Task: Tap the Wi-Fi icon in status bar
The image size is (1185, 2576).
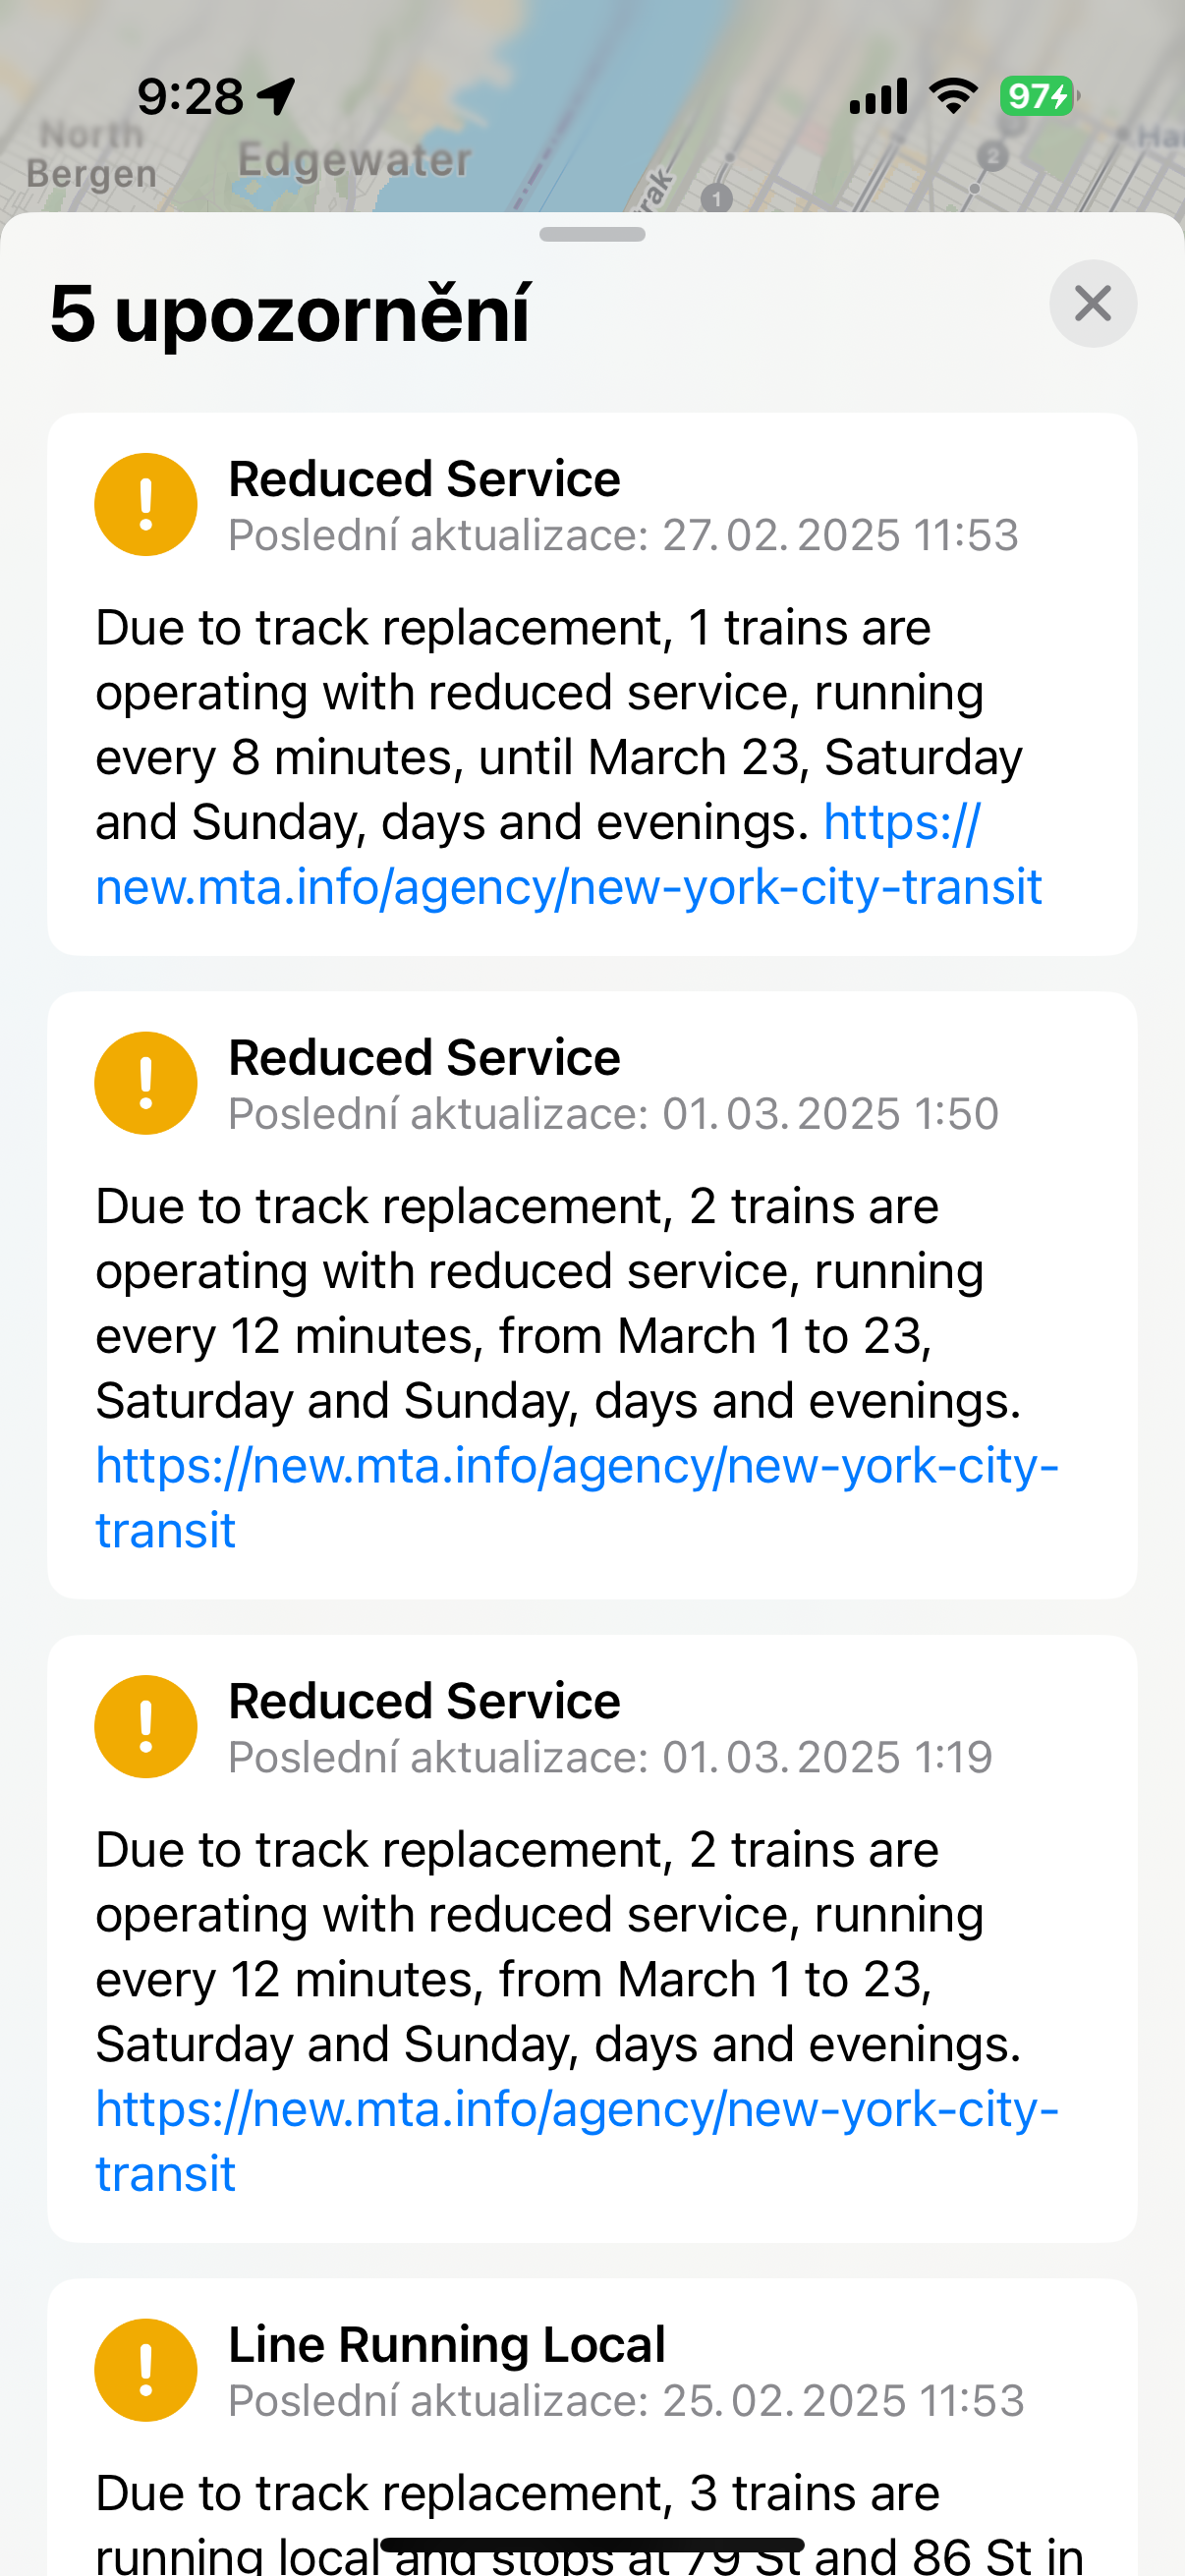Action: (x=953, y=96)
